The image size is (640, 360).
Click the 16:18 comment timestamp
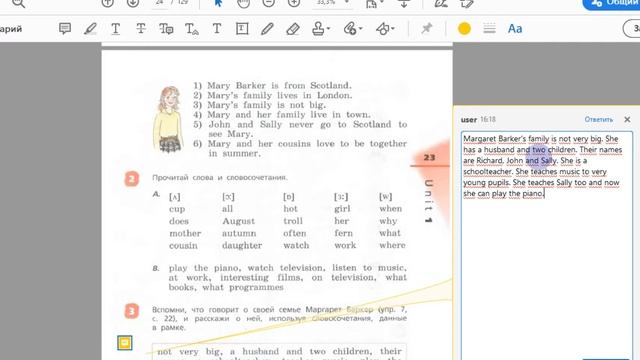[x=488, y=120]
